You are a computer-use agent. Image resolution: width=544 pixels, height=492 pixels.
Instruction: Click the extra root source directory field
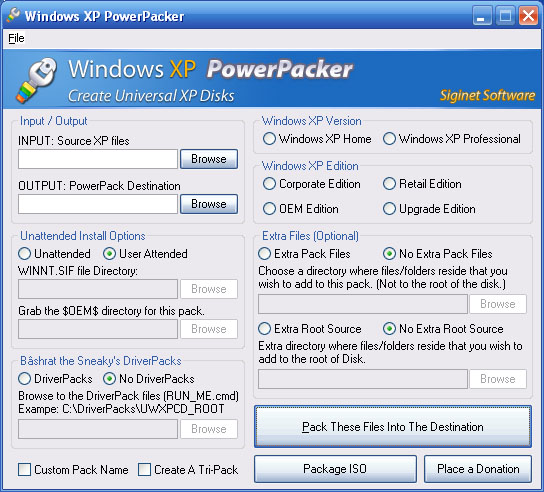click(363, 379)
